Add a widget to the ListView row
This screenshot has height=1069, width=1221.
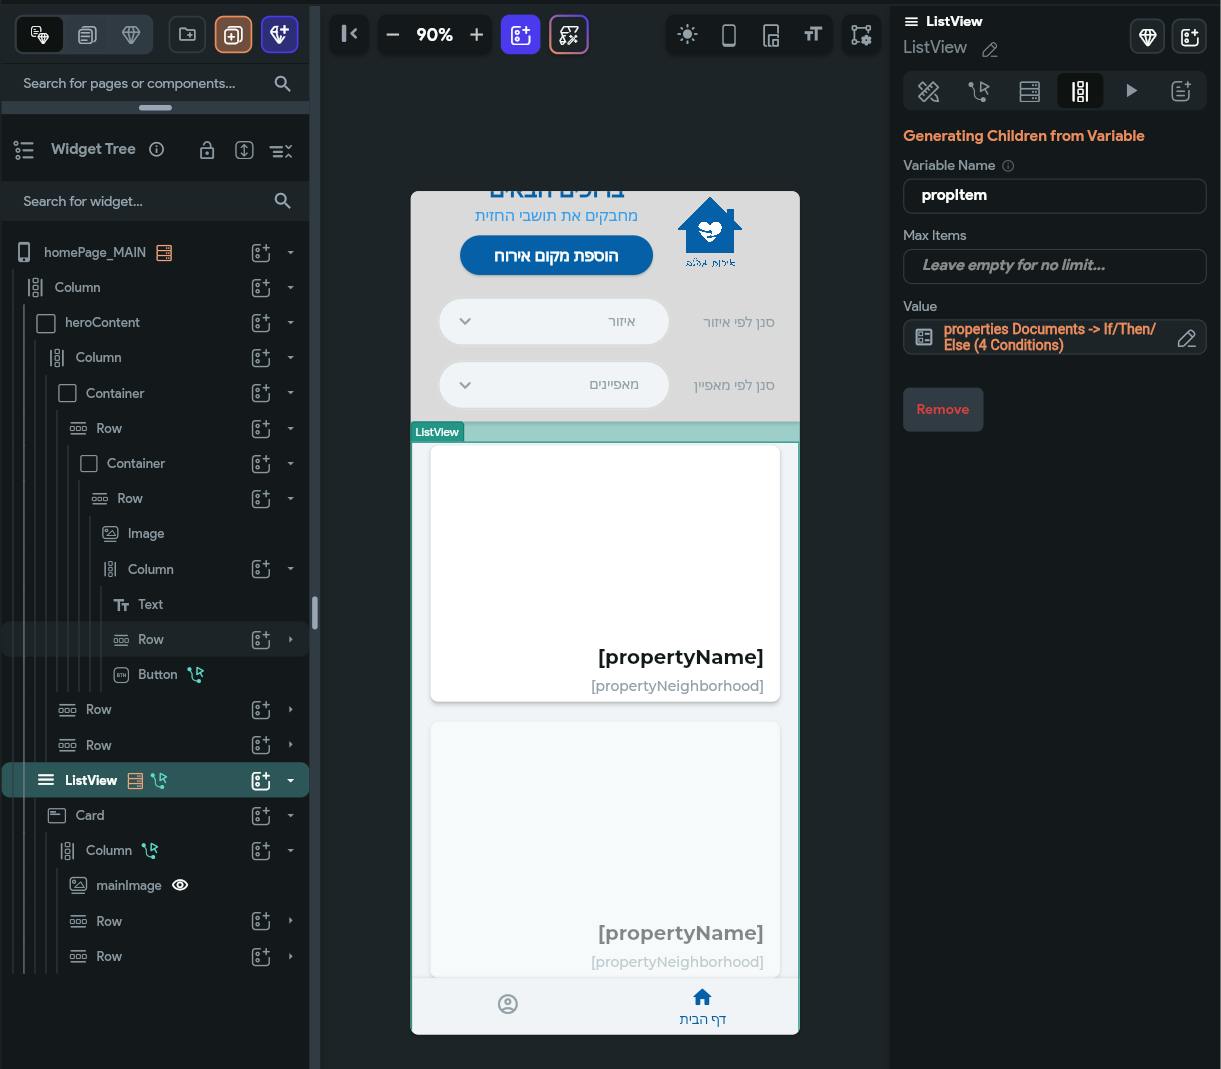click(261, 780)
